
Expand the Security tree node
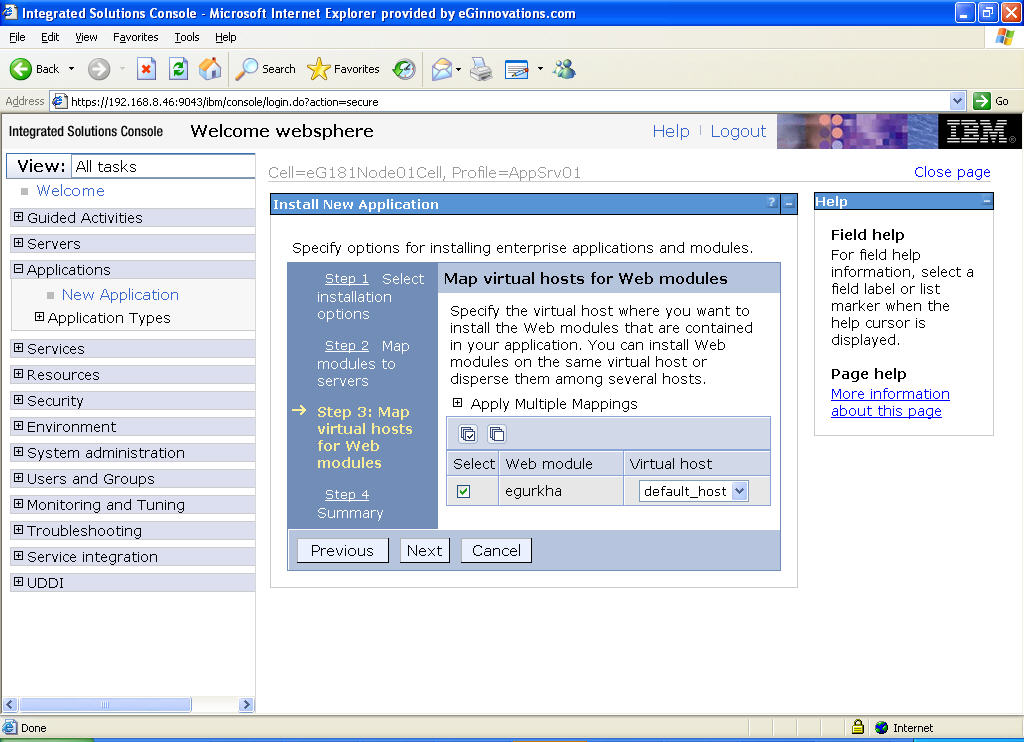point(18,400)
